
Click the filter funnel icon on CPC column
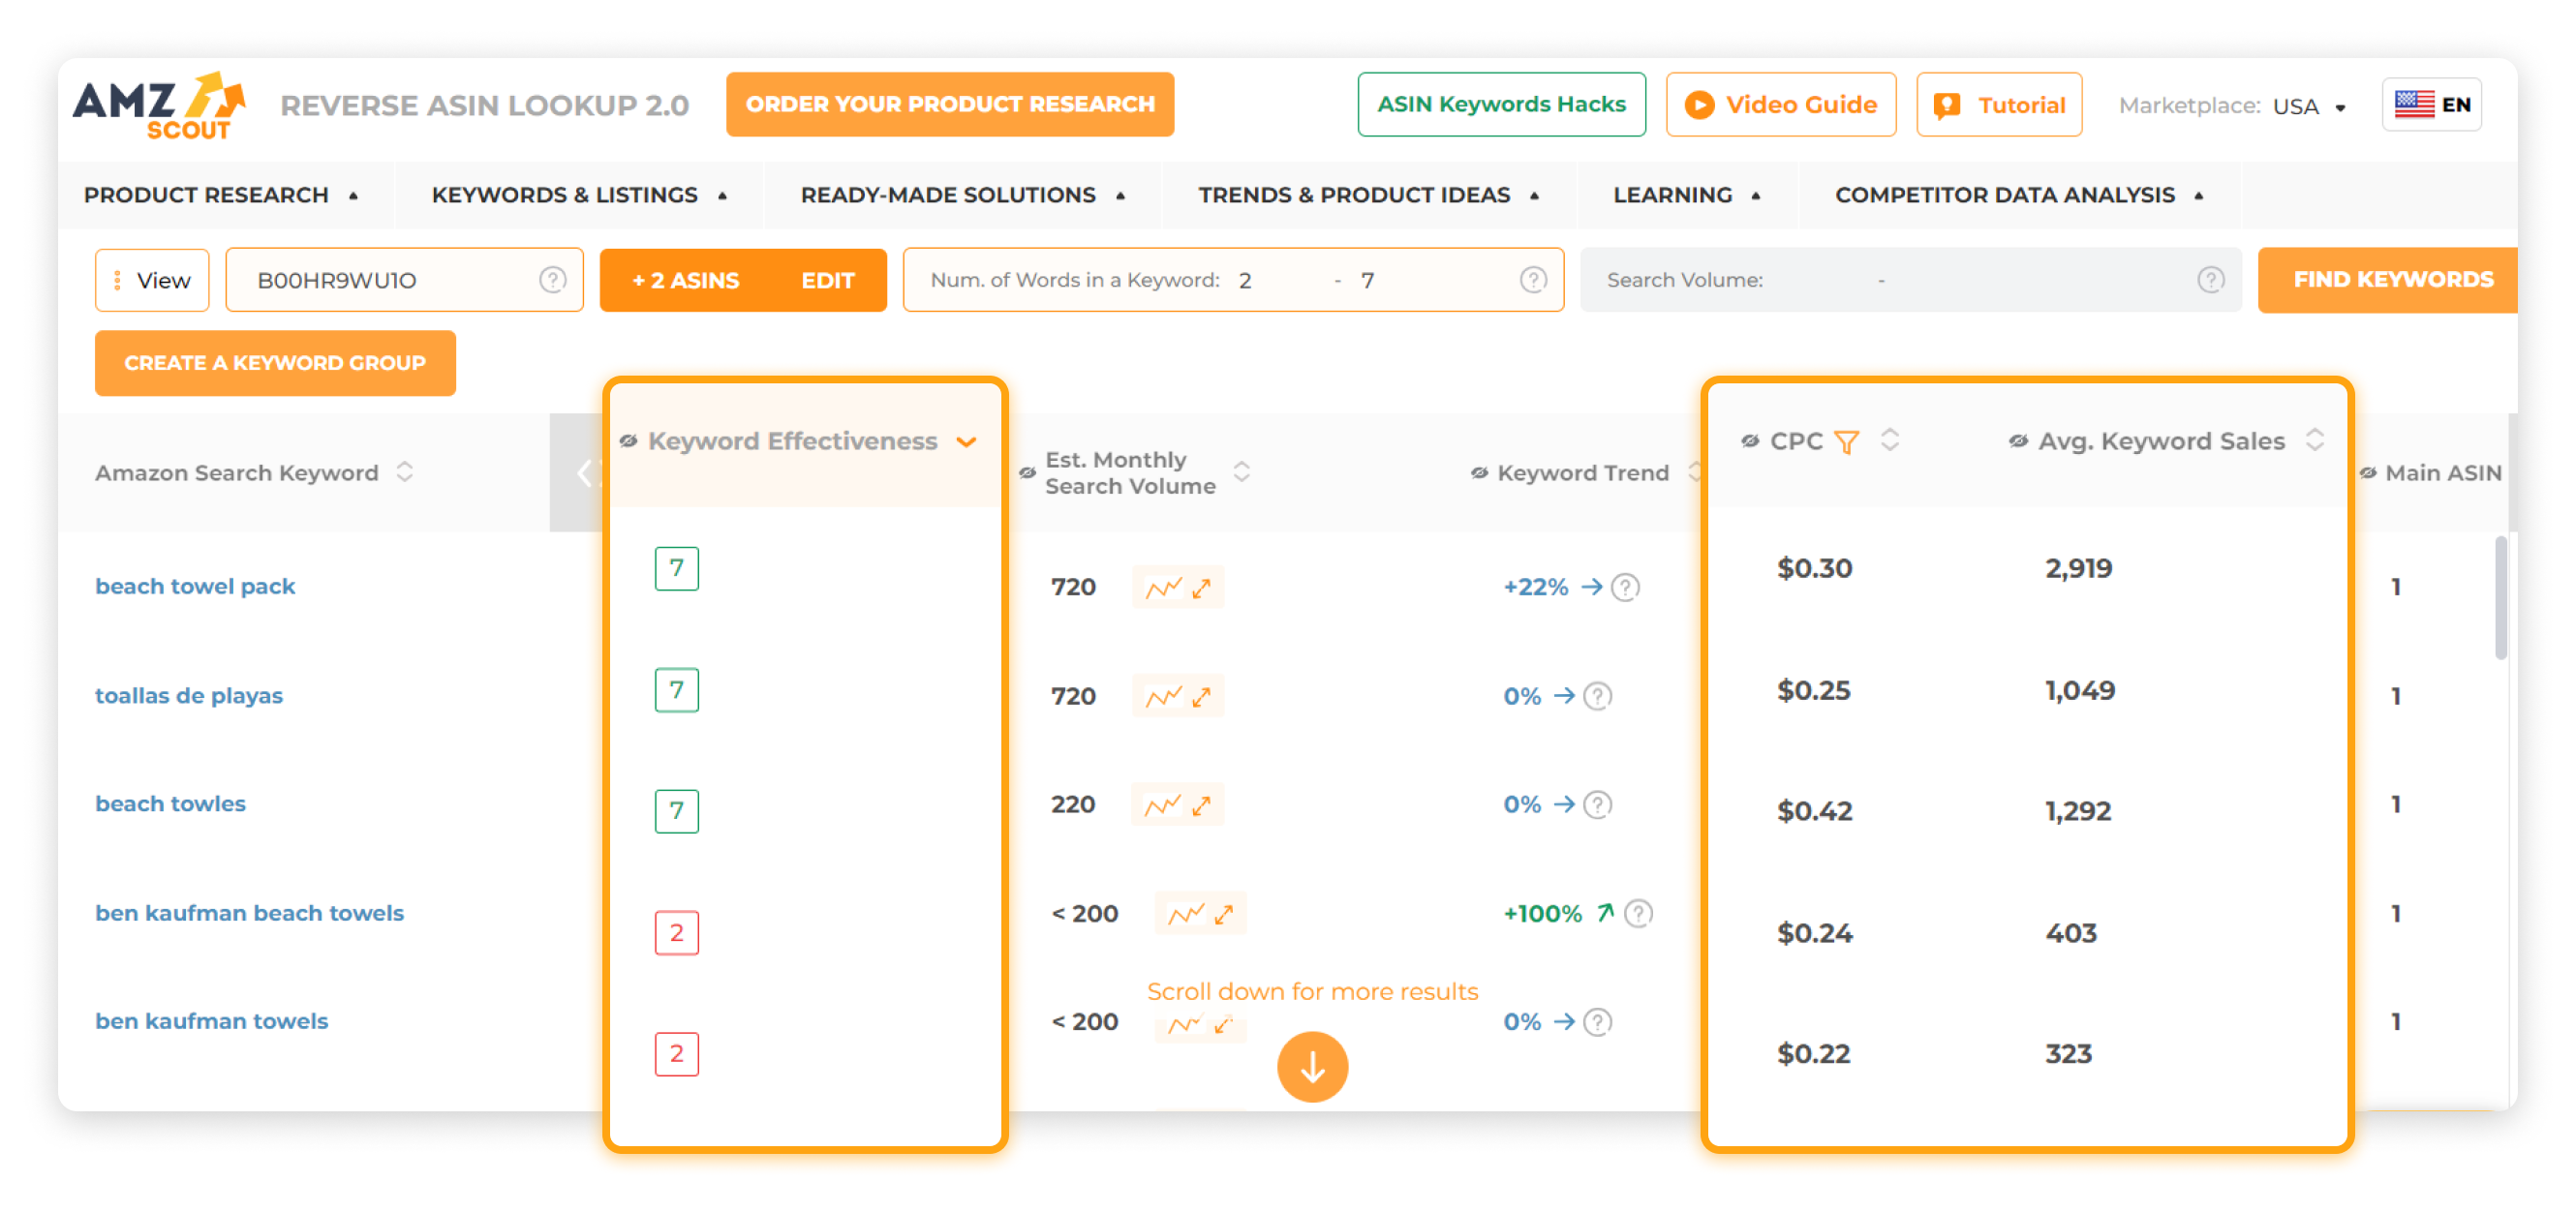coord(1849,440)
